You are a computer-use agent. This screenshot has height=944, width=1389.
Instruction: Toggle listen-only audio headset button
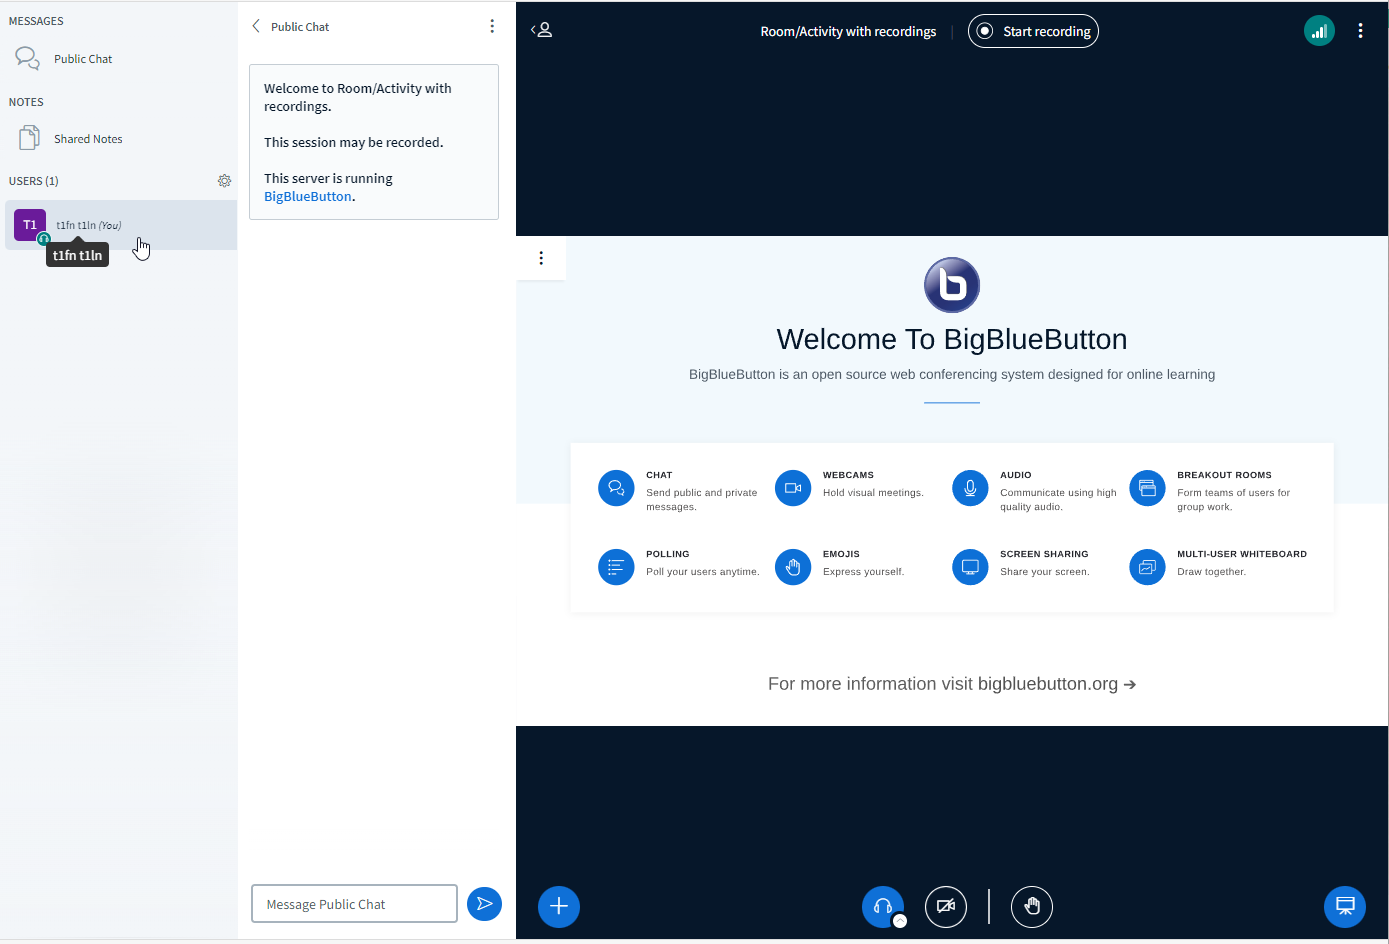click(x=882, y=906)
